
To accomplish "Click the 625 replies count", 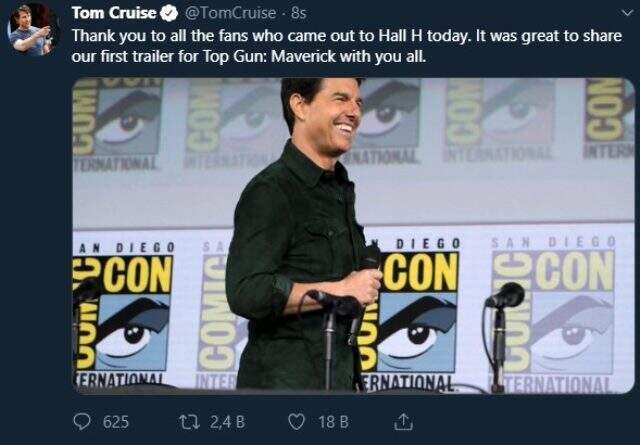I will [116, 422].
